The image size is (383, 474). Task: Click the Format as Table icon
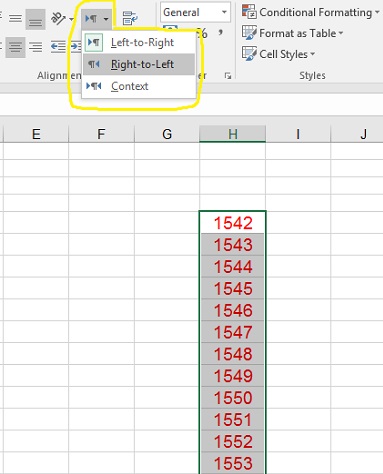[249, 33]
